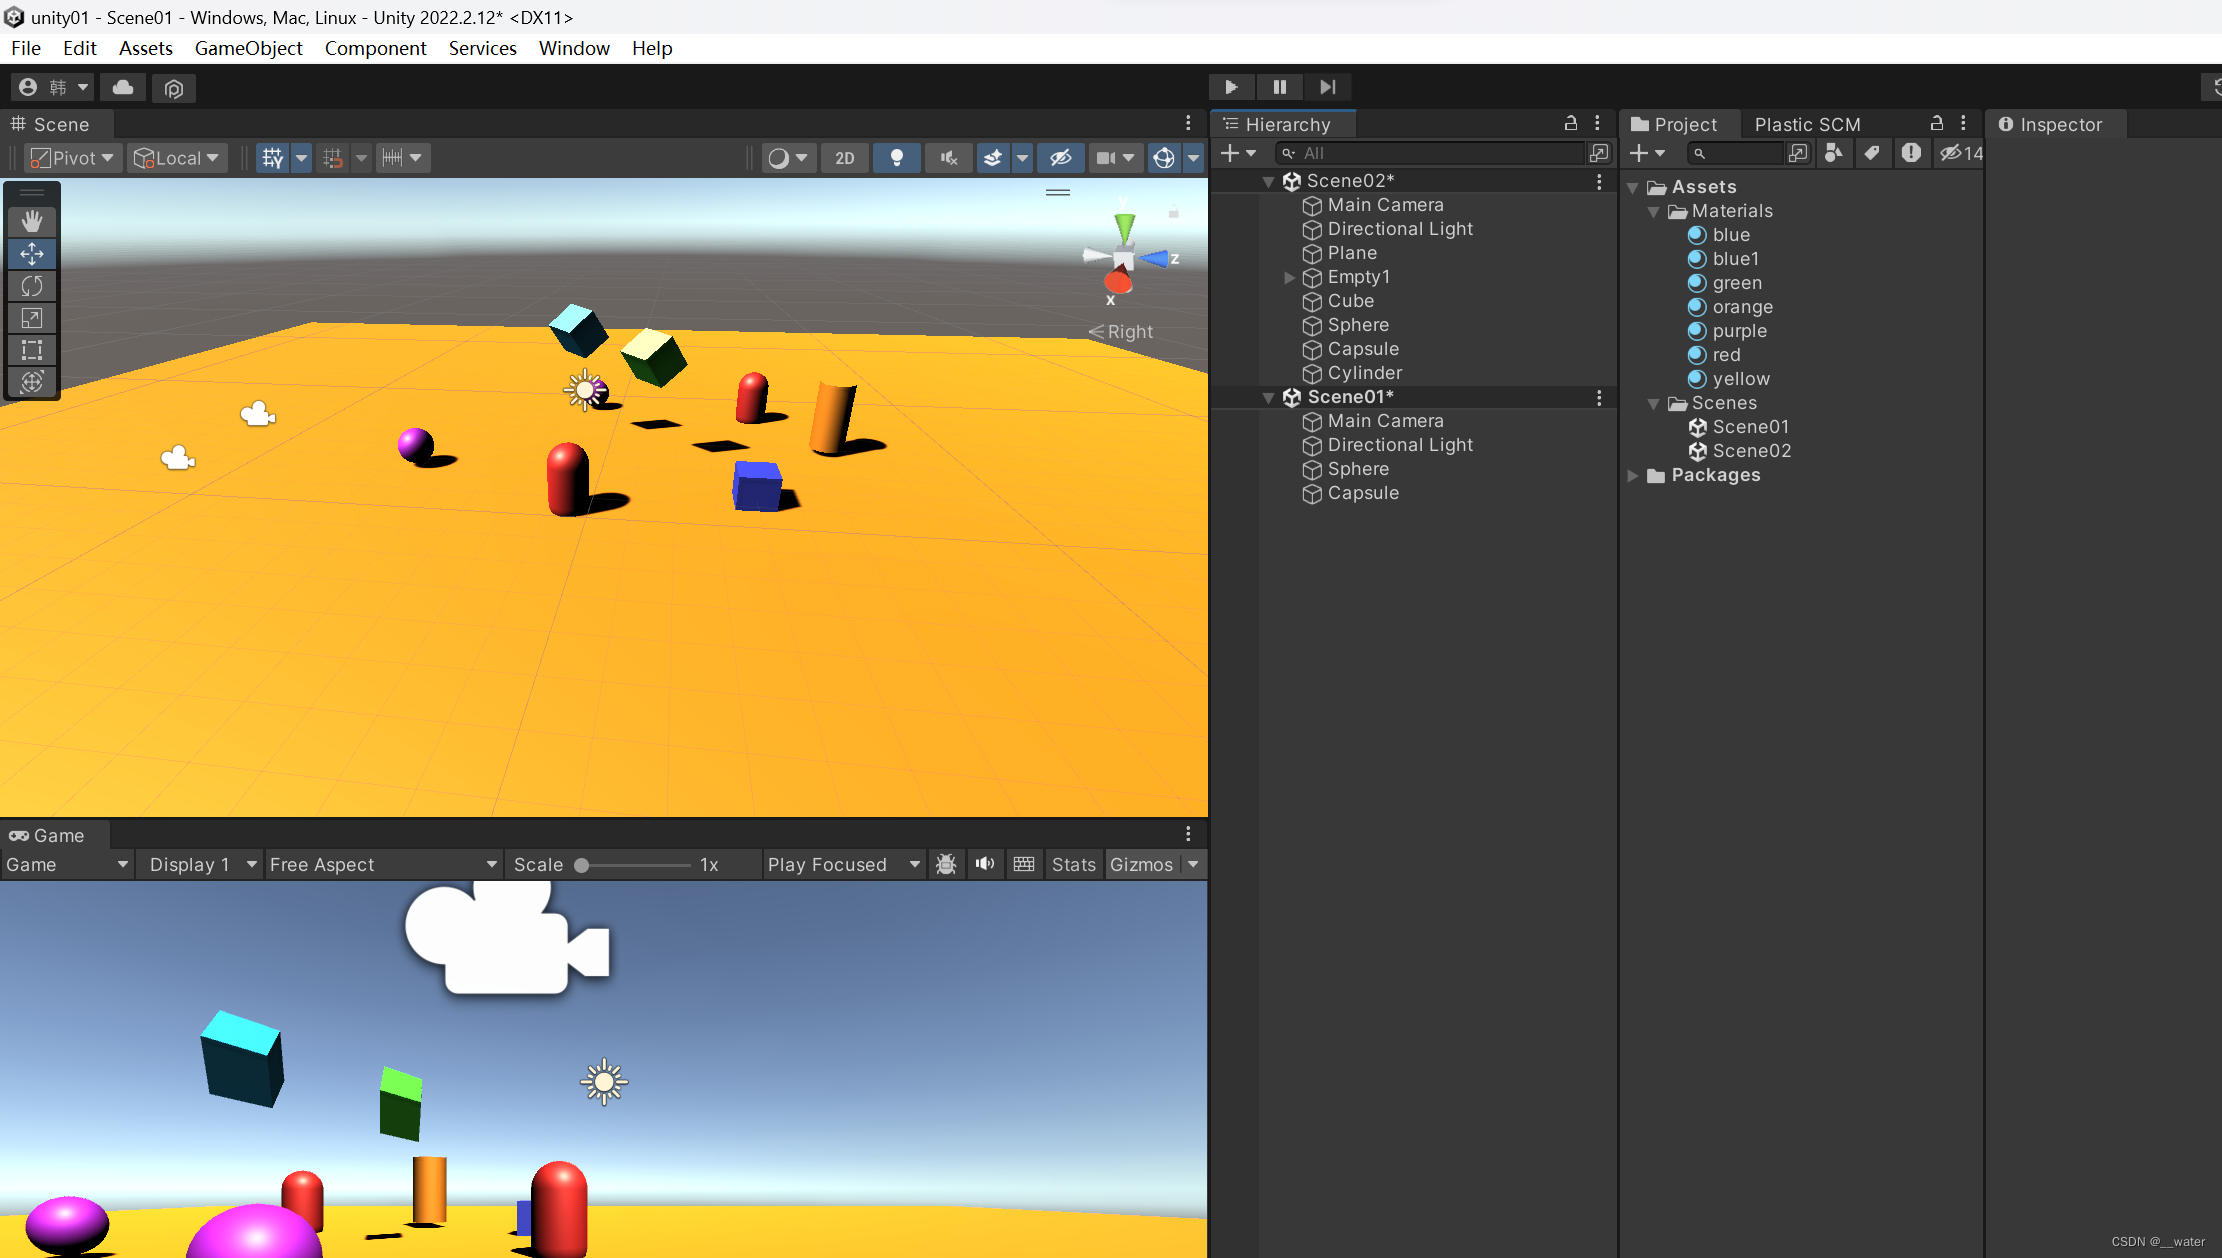
Task: Click the Pause button
Action: point(1279,87)
